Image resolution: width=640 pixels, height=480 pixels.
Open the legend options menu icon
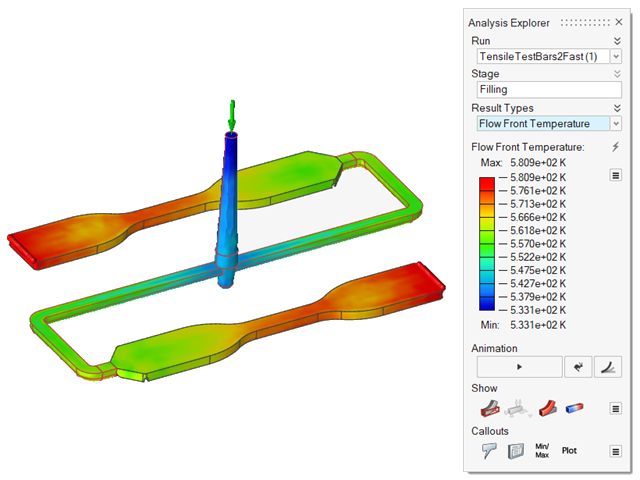click(x=616, y=176)
